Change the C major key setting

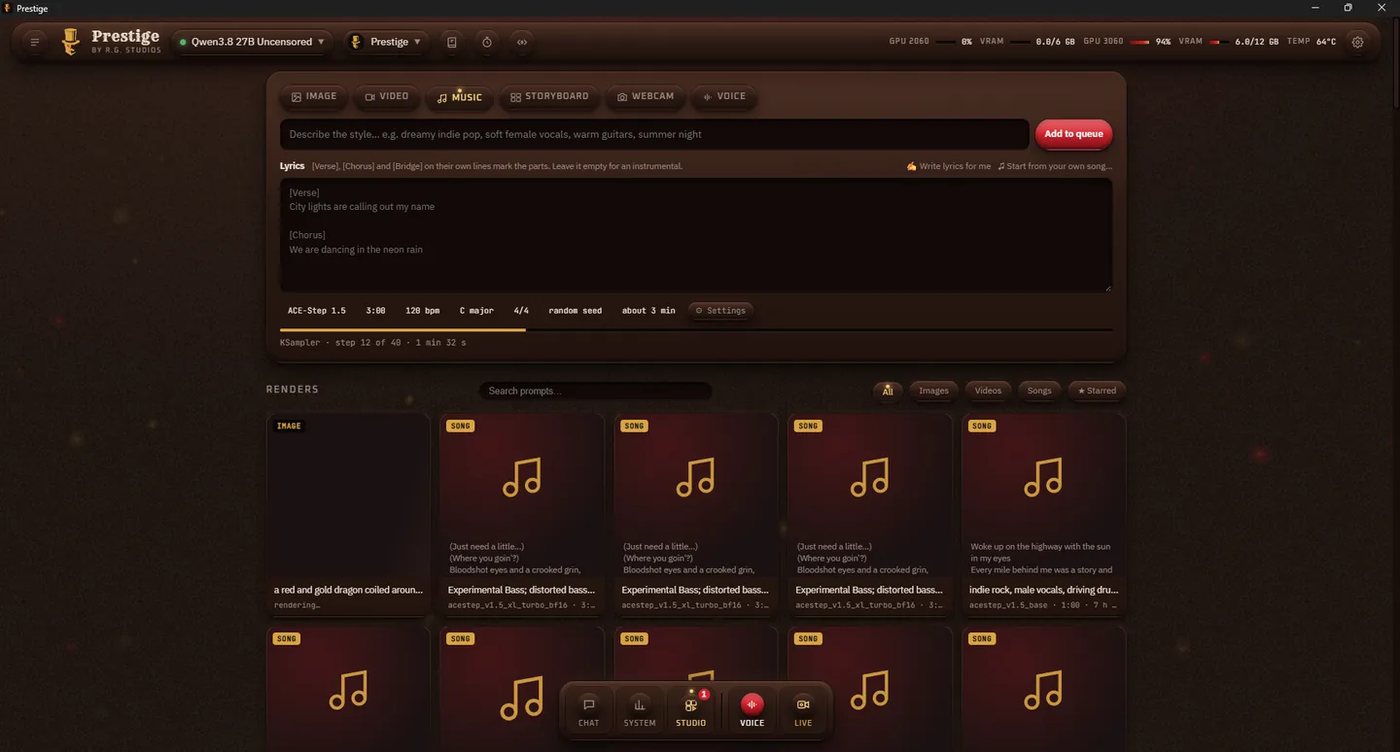[477, 311]
